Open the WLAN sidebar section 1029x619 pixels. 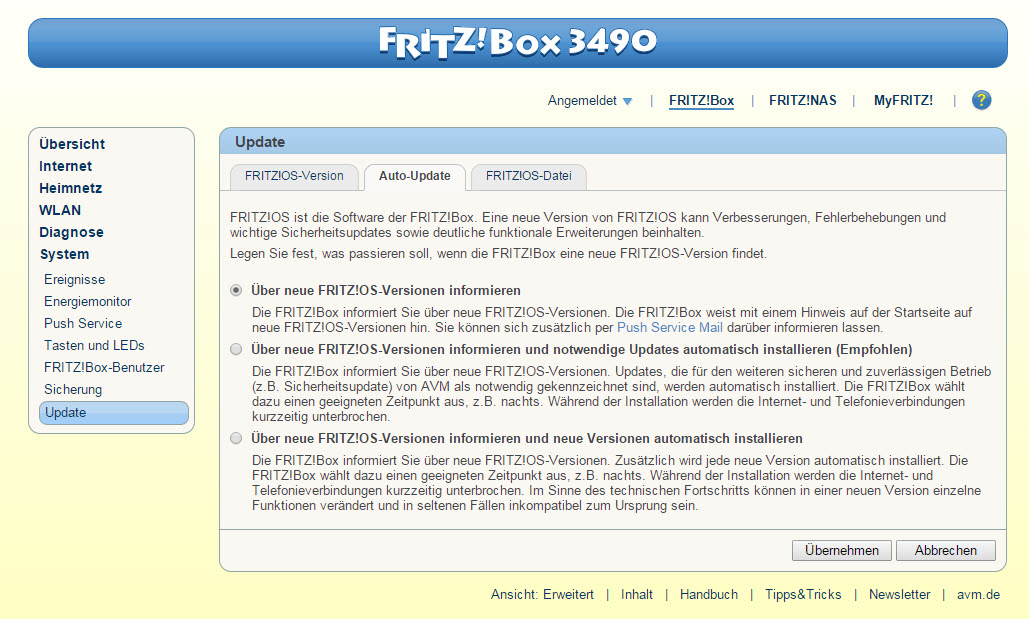pyautogui.click(x=60, y=210)
